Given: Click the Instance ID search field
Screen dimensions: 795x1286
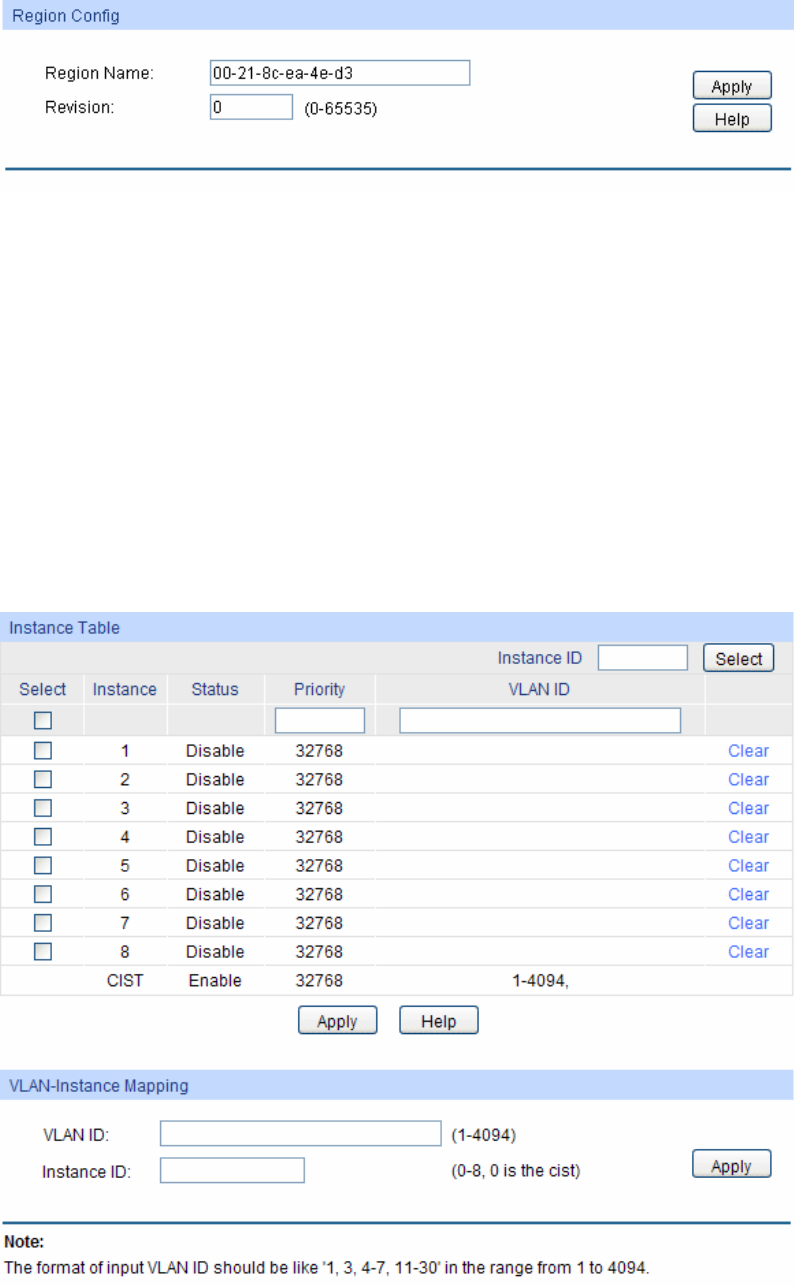Looking at the screenshot, I should click(x=642, y=658).
